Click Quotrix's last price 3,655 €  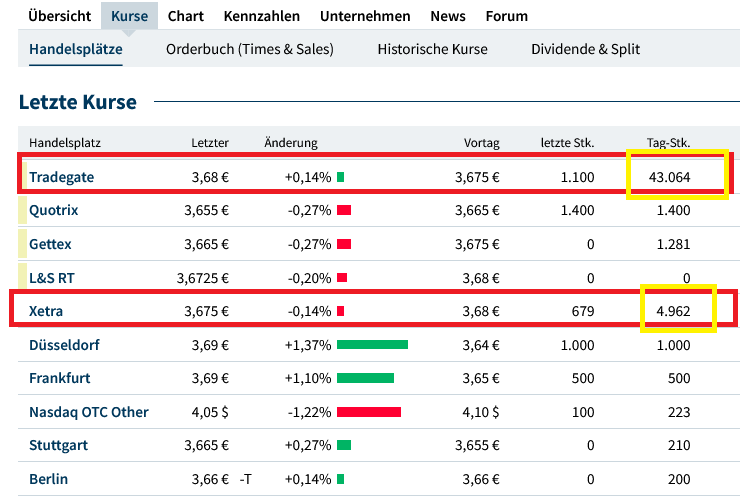tap(206, 210)
